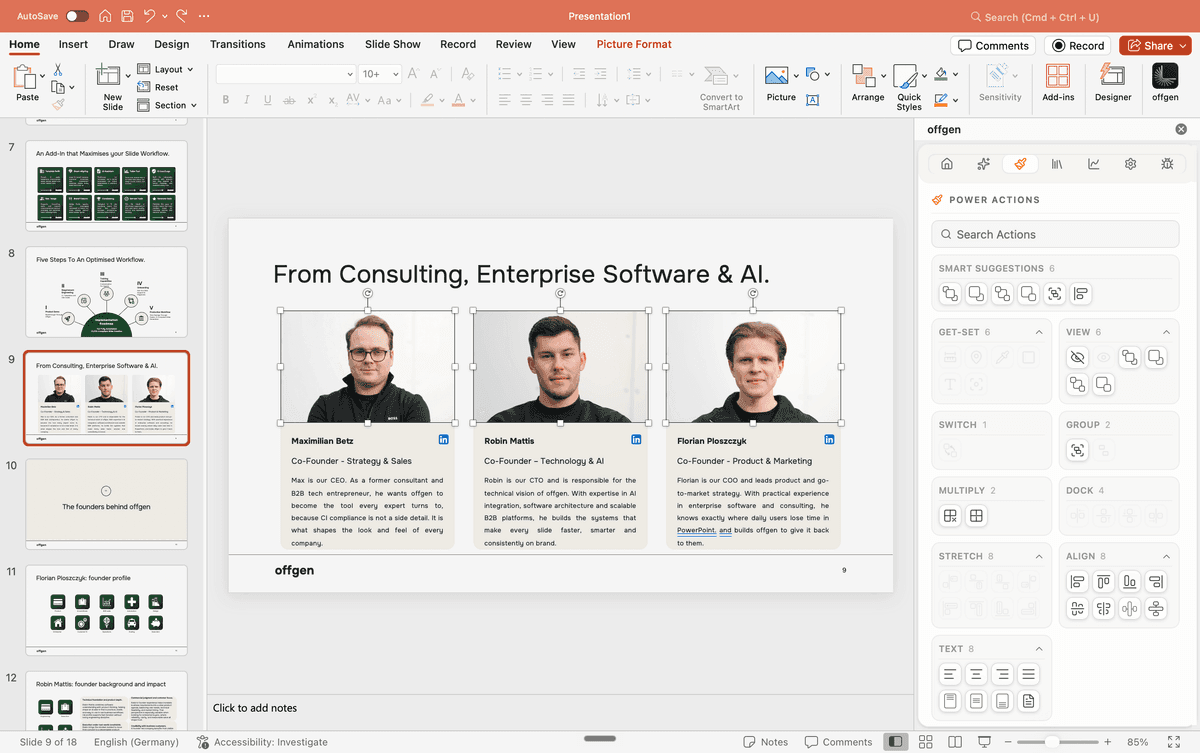1200x753 pixels.
Task: Open the offgen add-in from the ribbon
Action: click(1165, 82)
